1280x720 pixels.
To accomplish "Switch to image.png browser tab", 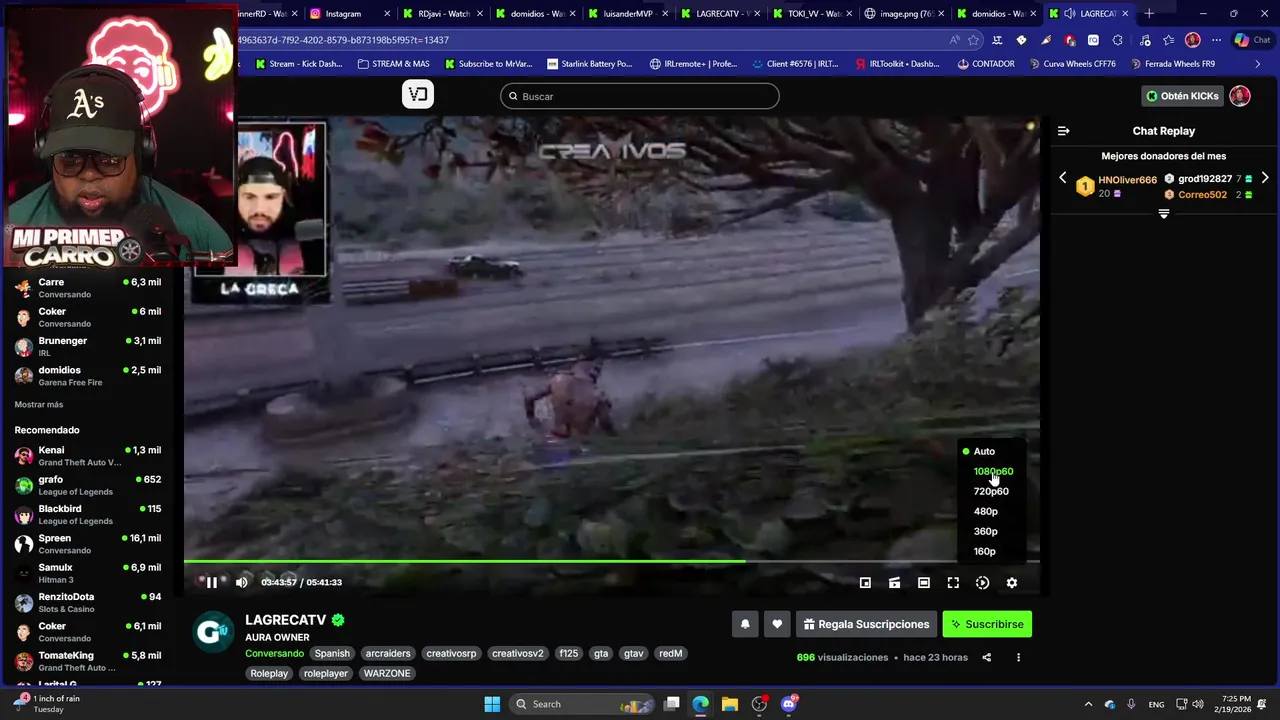I will pyautogui.click(x=904, y=14).
